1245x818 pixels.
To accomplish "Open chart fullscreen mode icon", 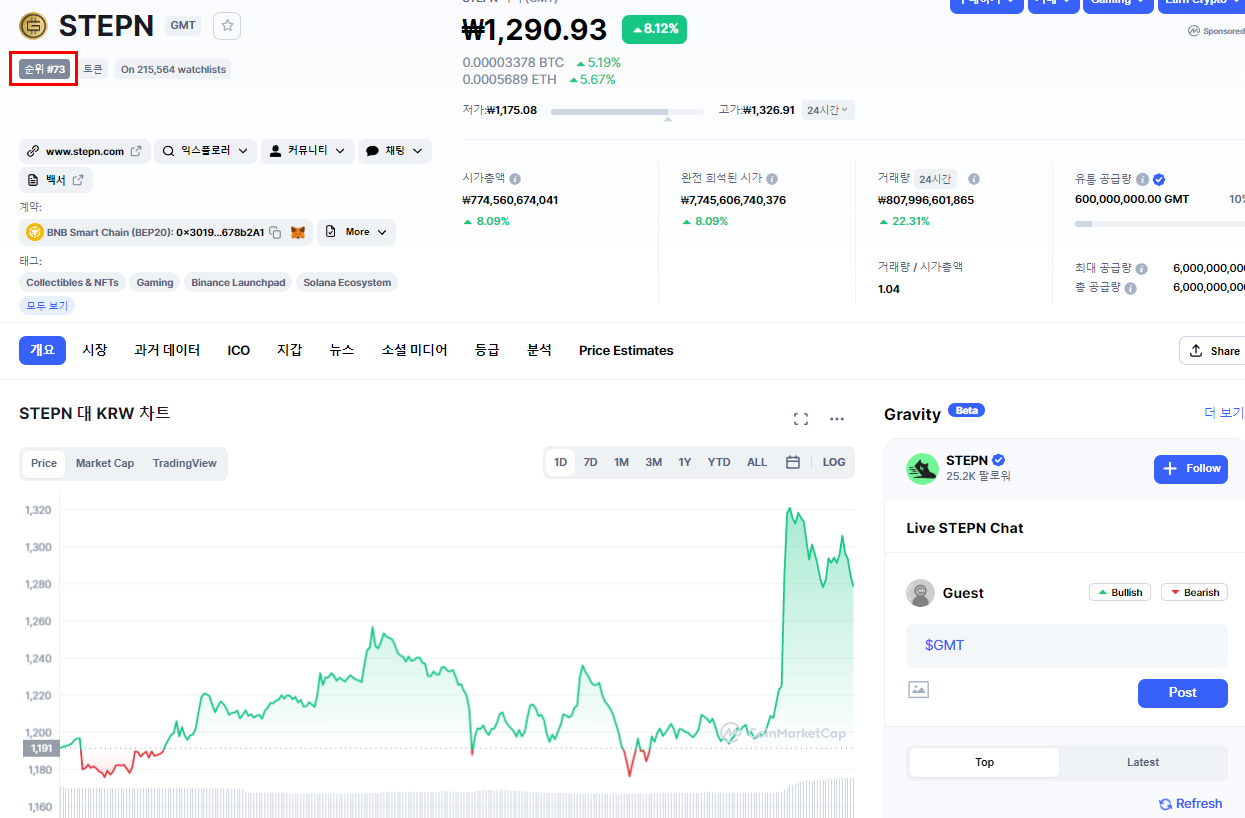I will coord(800,419).
